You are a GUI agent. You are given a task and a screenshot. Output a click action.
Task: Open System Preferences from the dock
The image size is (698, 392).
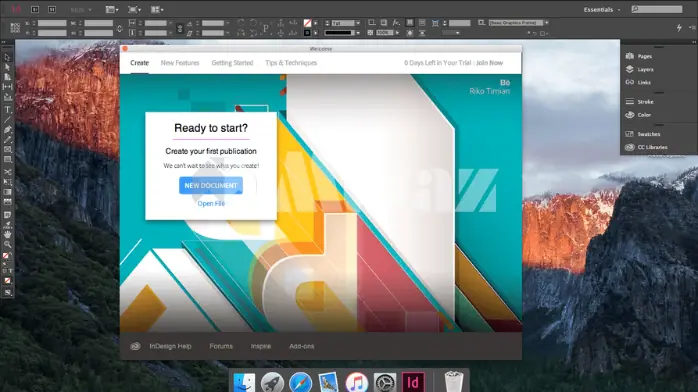[385, 382]
